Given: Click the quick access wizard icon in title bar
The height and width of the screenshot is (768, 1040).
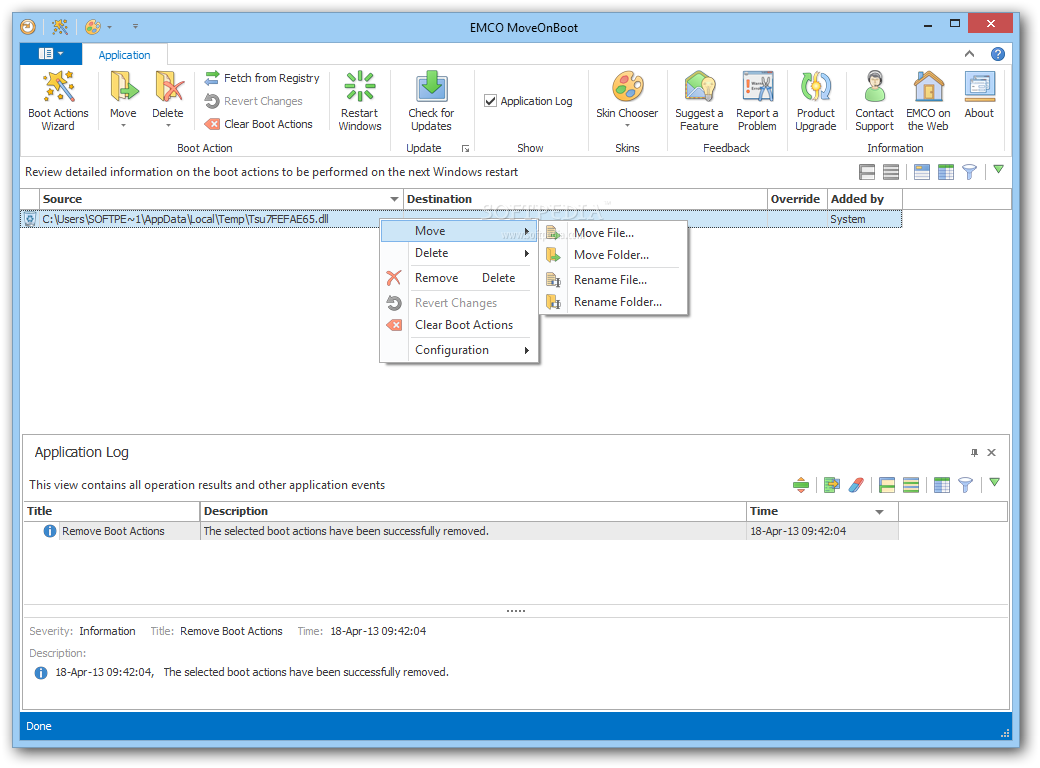Looking at the screenshot, I should 60,27.
